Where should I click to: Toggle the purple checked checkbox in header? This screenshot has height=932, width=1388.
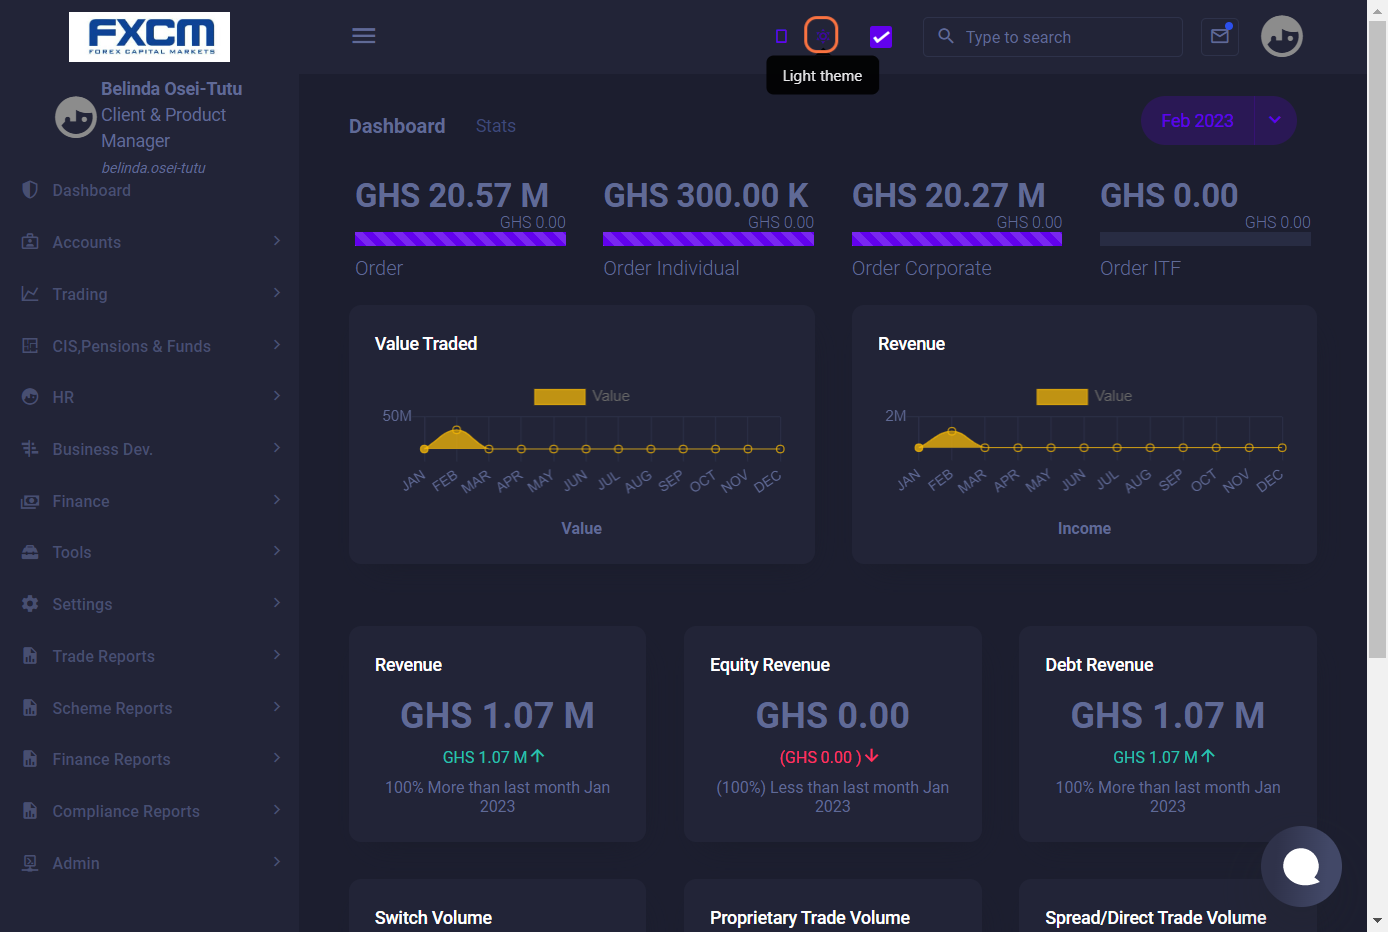point(880,37)
